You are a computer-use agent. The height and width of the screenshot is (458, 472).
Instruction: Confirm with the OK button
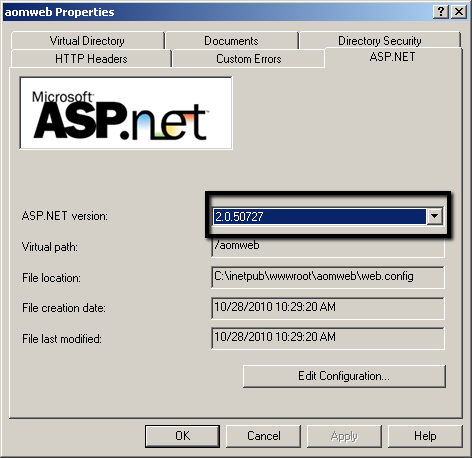(182, 436)
